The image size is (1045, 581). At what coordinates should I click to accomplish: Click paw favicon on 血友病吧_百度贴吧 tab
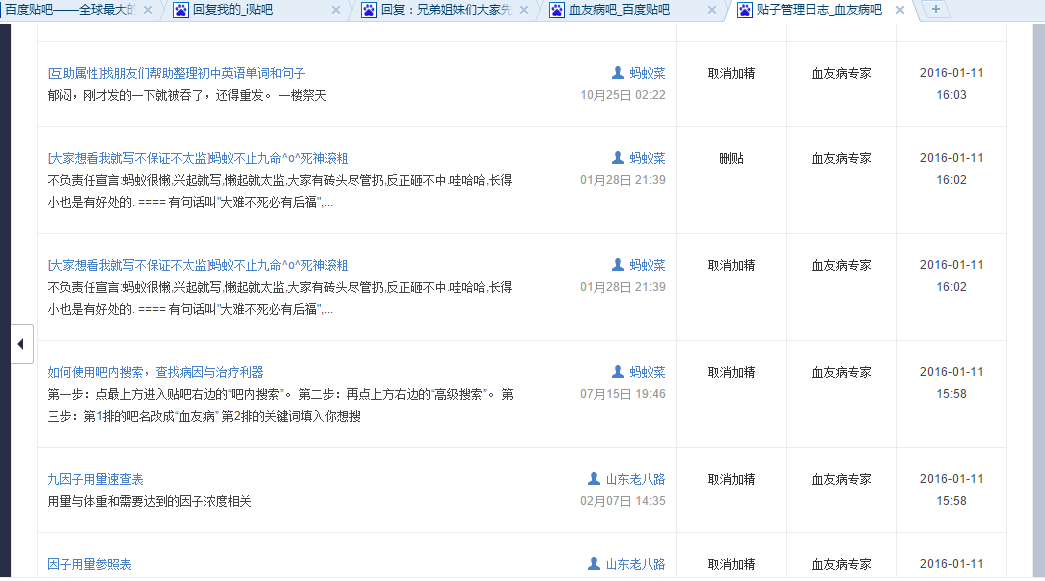pyautogui.click(x=556, y=10)
